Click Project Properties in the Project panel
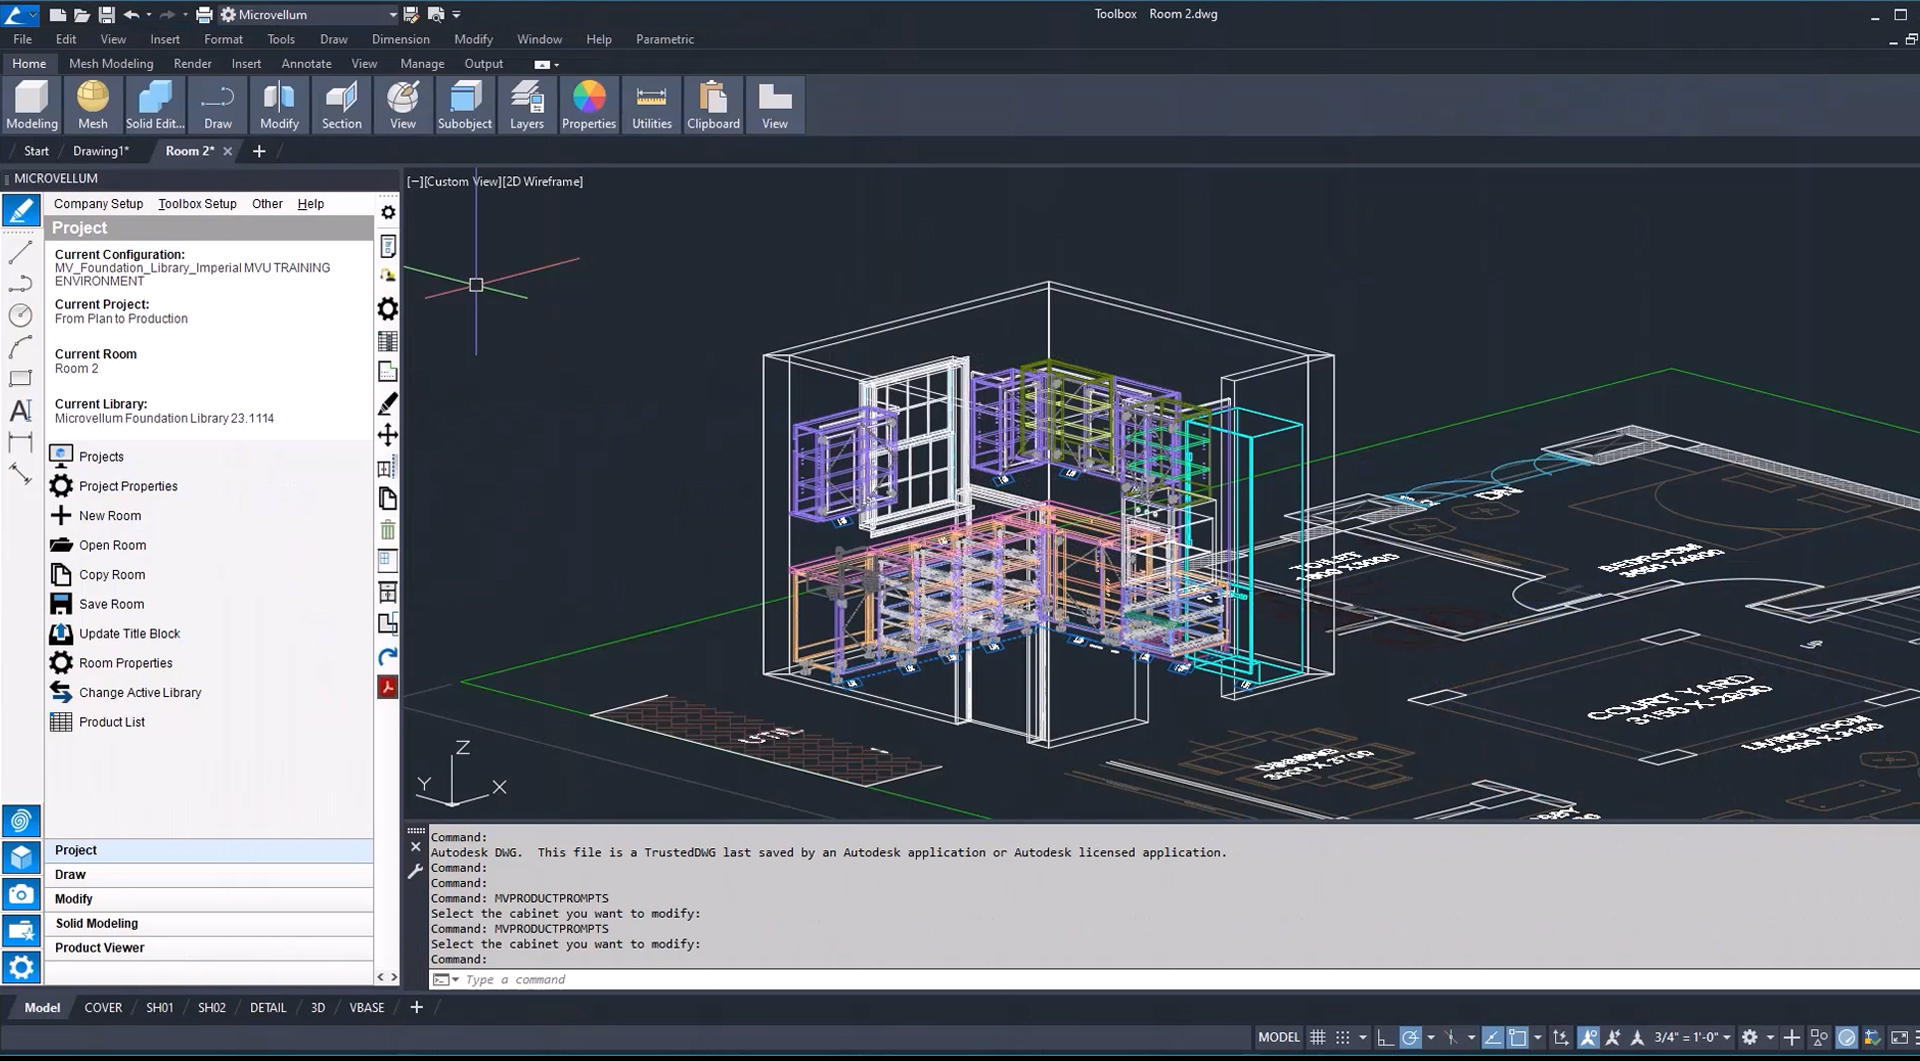The width and height of the screenshot is (1920, 1061). [x=128, y=486]
